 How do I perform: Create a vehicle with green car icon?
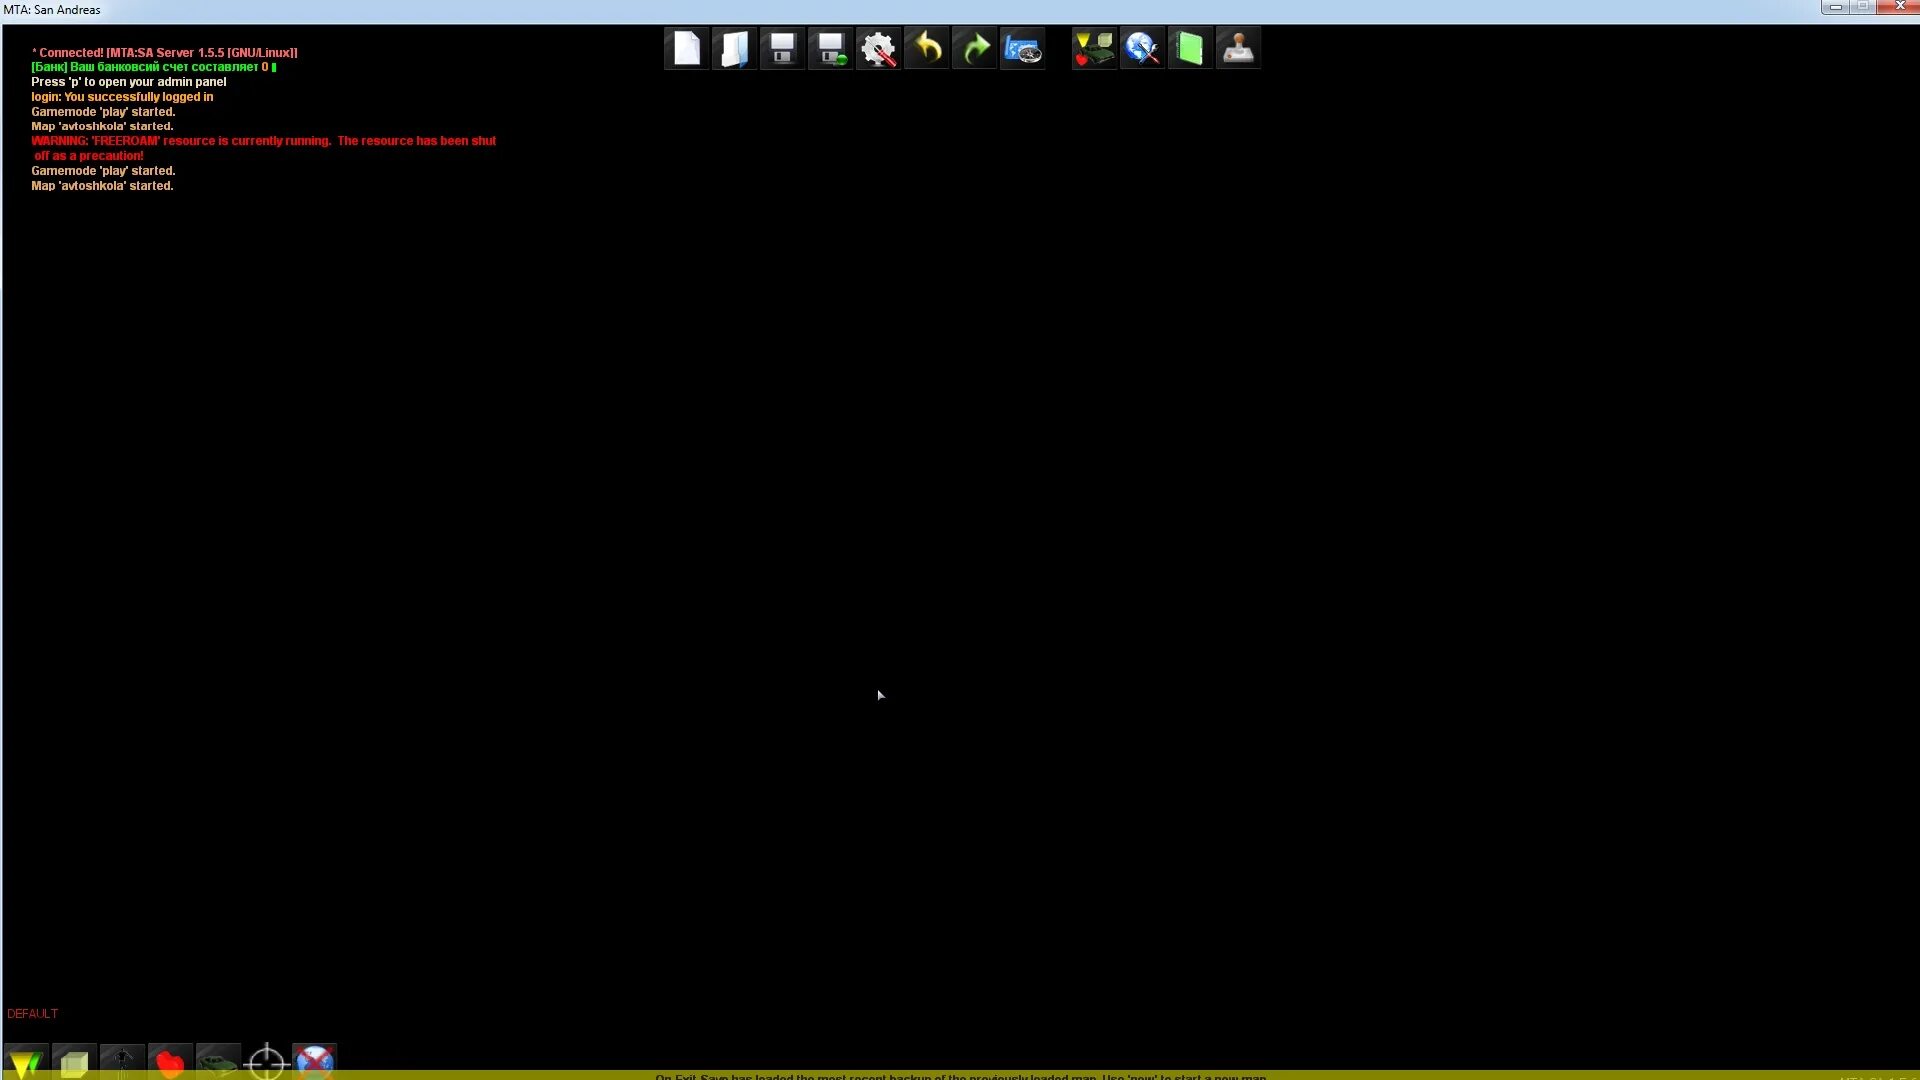point(218,1062)
